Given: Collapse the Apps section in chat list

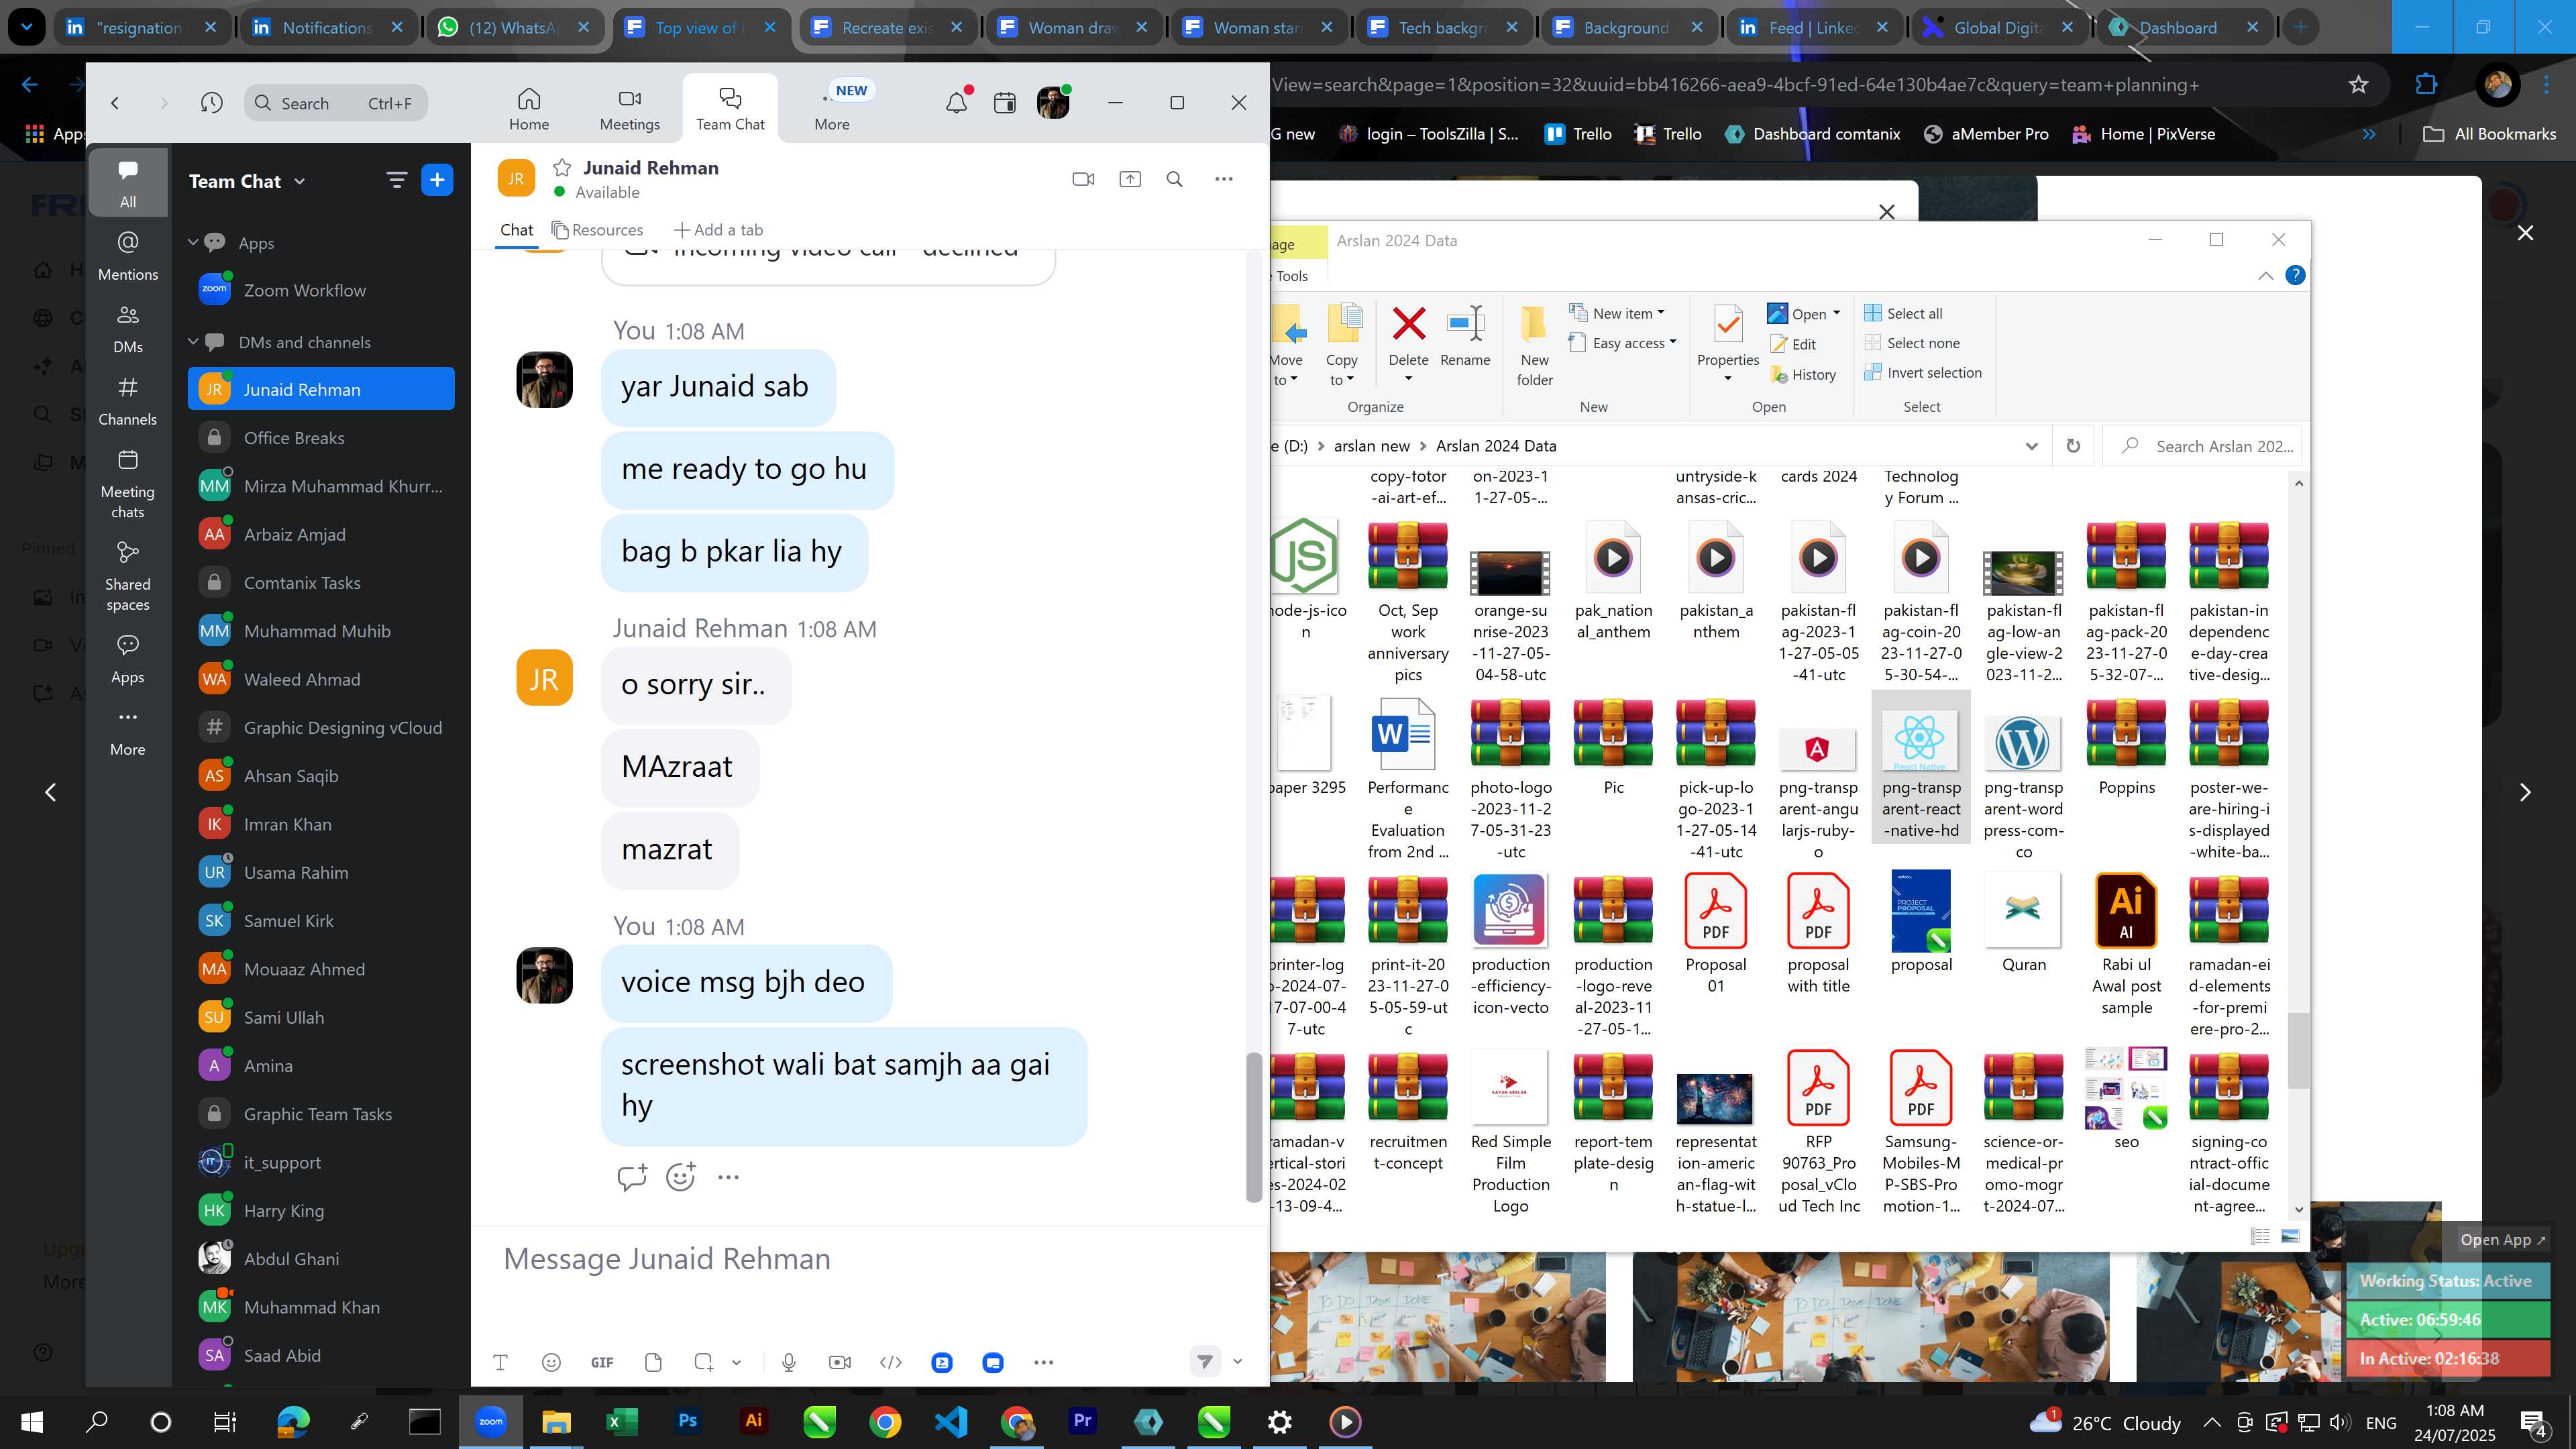Looking at the screenshot, I should click(x=194, y=242).
